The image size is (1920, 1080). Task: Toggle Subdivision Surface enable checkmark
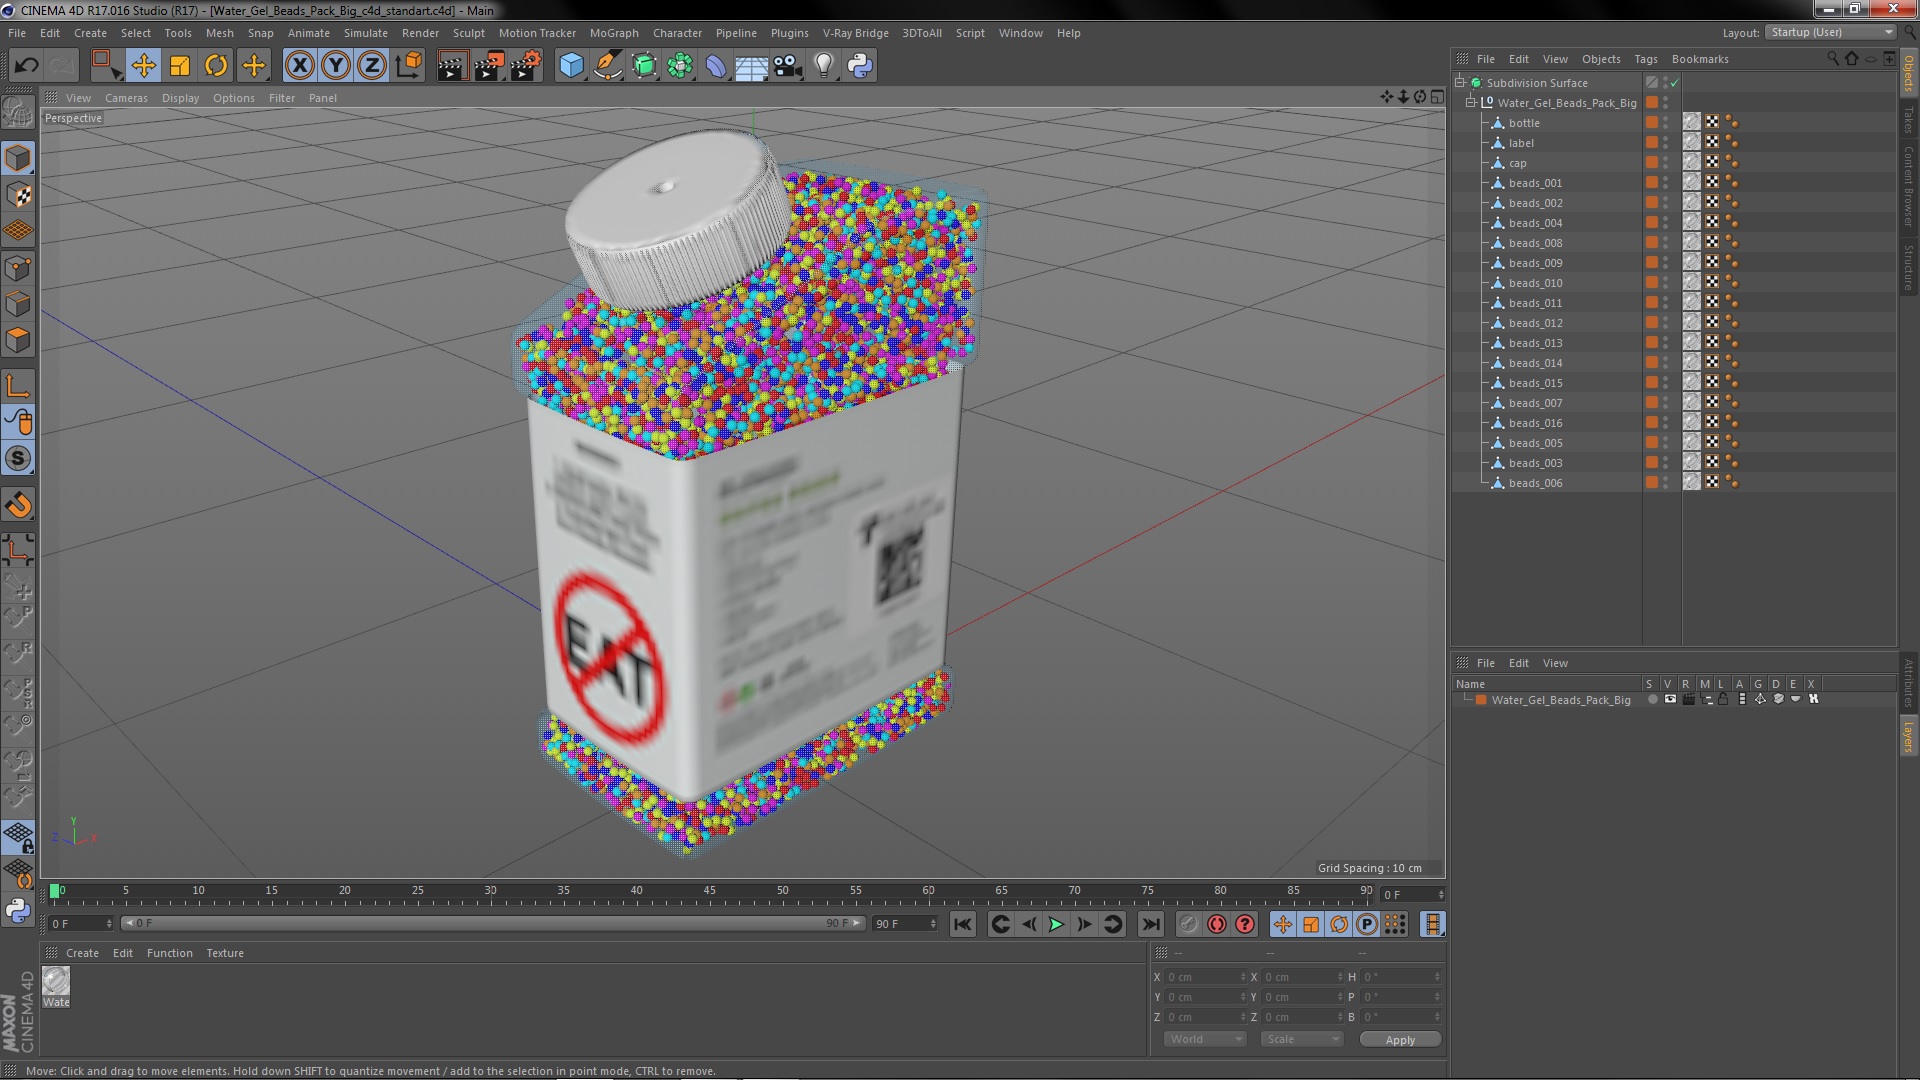point(1674,83)
